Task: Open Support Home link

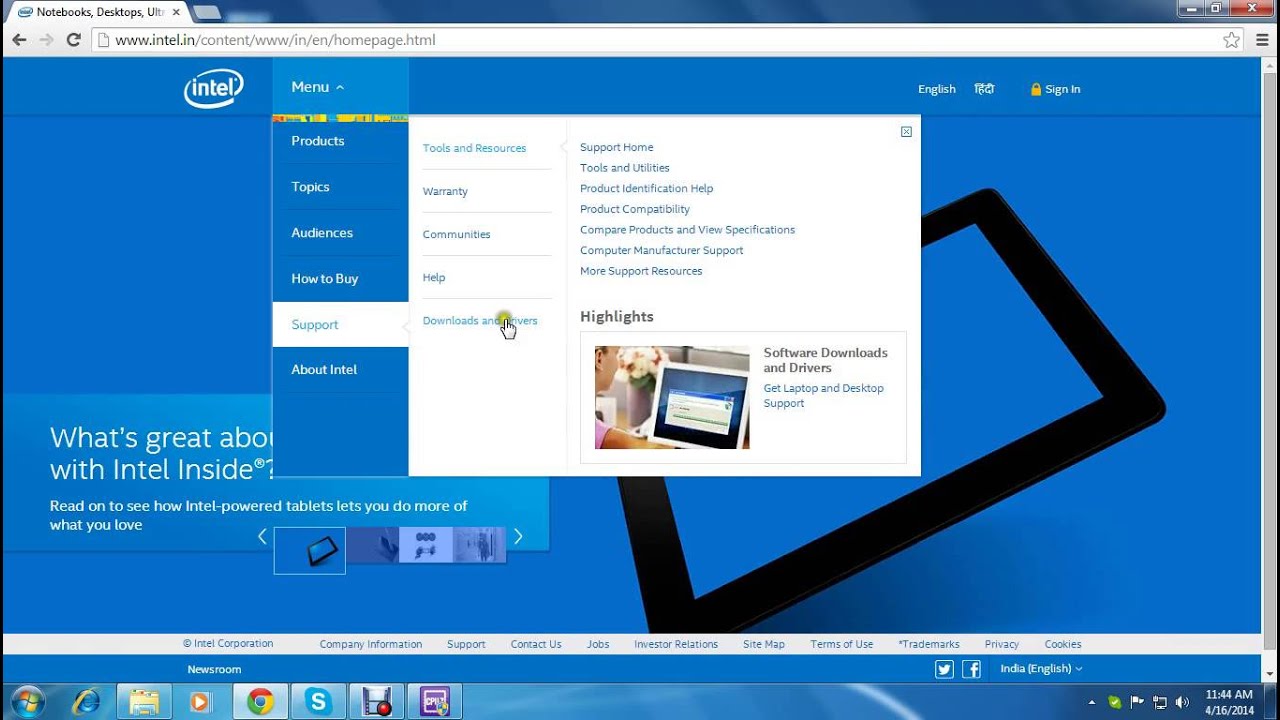Action: (616, 147)
